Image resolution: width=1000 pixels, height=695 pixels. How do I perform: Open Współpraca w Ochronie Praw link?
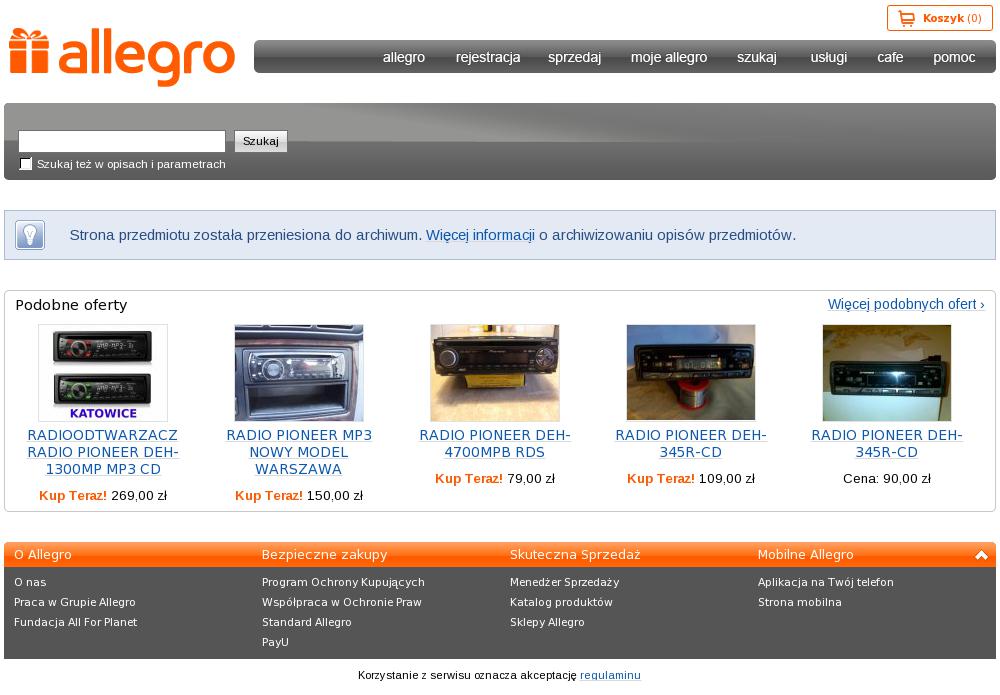pyautogui.click(x=342, y=602)
